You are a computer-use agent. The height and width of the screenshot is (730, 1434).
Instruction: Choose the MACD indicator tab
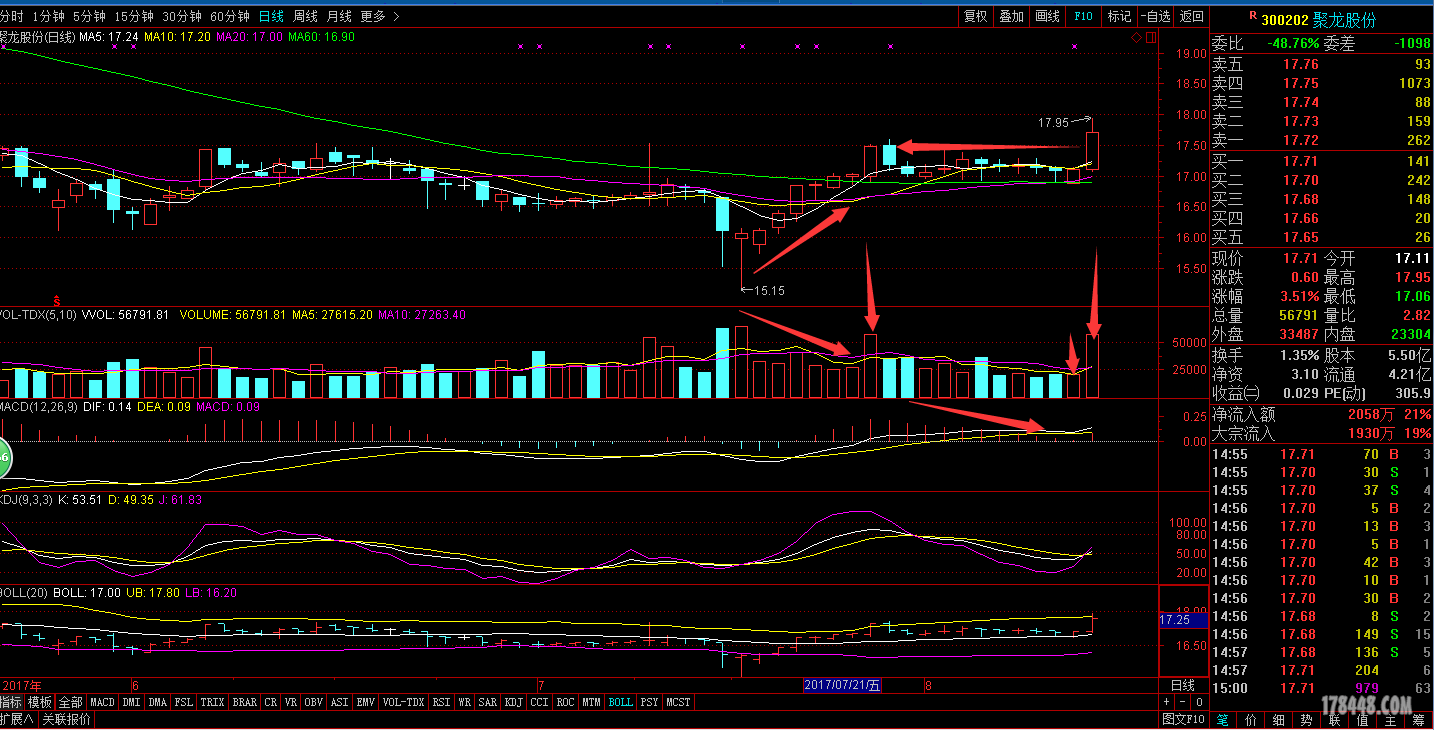(103, 702)
